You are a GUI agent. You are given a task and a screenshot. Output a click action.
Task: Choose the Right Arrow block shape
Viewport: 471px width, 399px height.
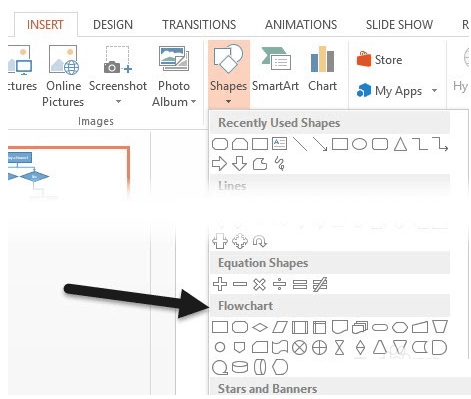coord(219,164)
